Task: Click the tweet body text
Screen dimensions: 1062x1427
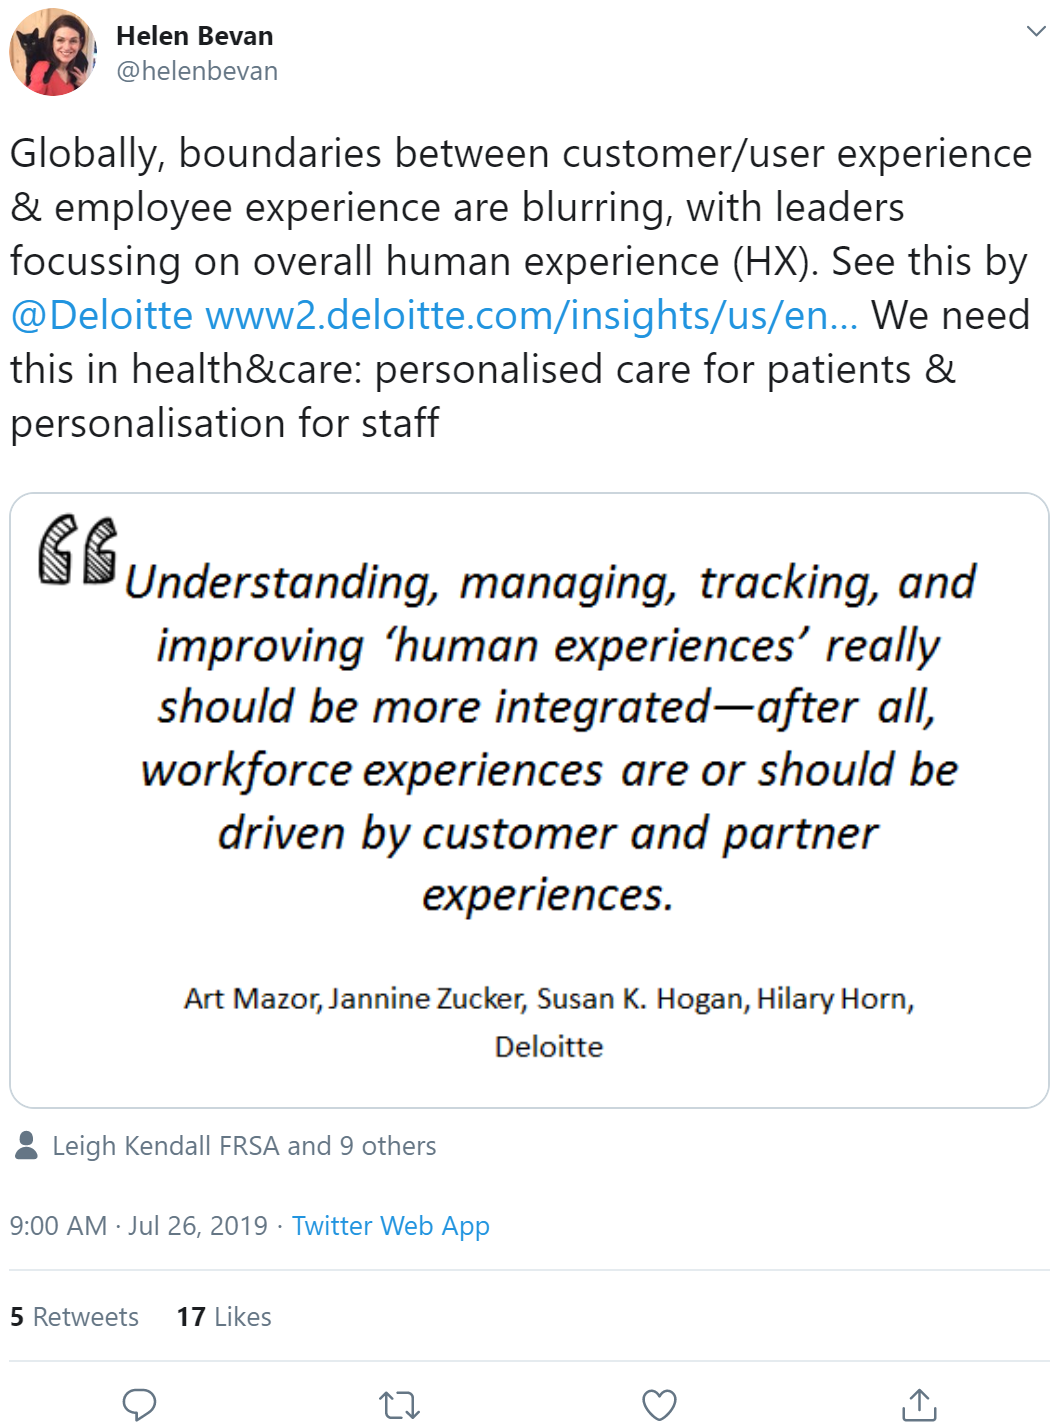Action: click(521, 288)
